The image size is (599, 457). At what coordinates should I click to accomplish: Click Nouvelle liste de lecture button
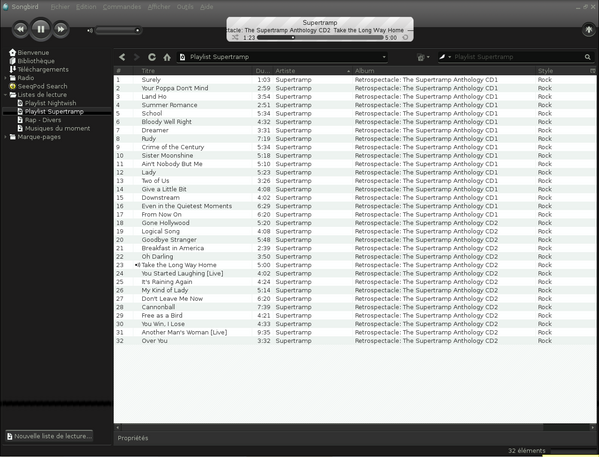coord(49,436)
